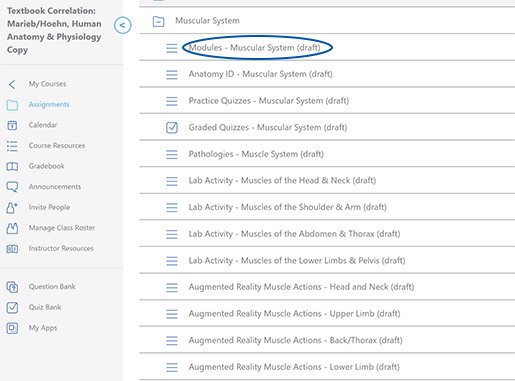Open Lab Activity - Muscles of the Shoulder & Arm
Screen dimensions: 515x381
coord(287,207)
